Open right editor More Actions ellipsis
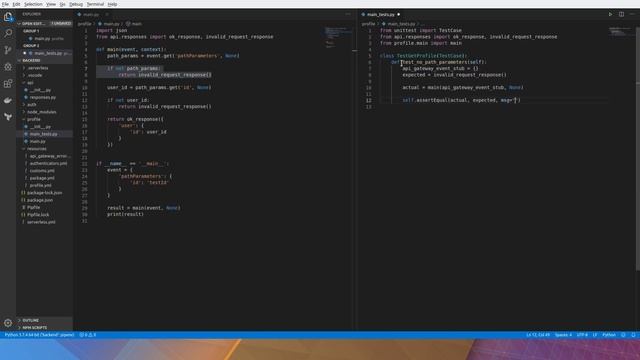Viewport: 640px width, 360px height. [x=632, y=14]
